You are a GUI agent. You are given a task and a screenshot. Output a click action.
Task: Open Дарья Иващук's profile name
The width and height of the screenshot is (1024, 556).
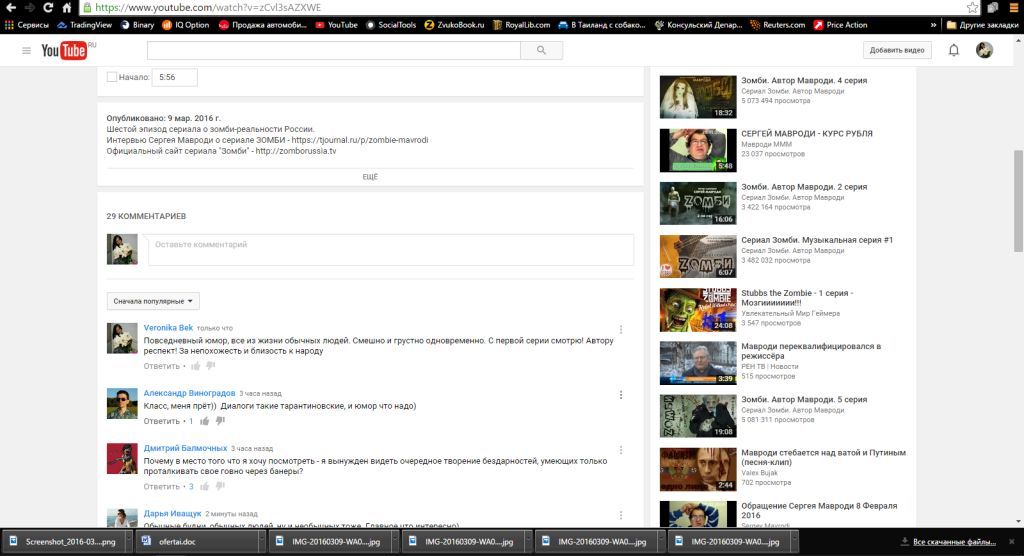point(172,514)
